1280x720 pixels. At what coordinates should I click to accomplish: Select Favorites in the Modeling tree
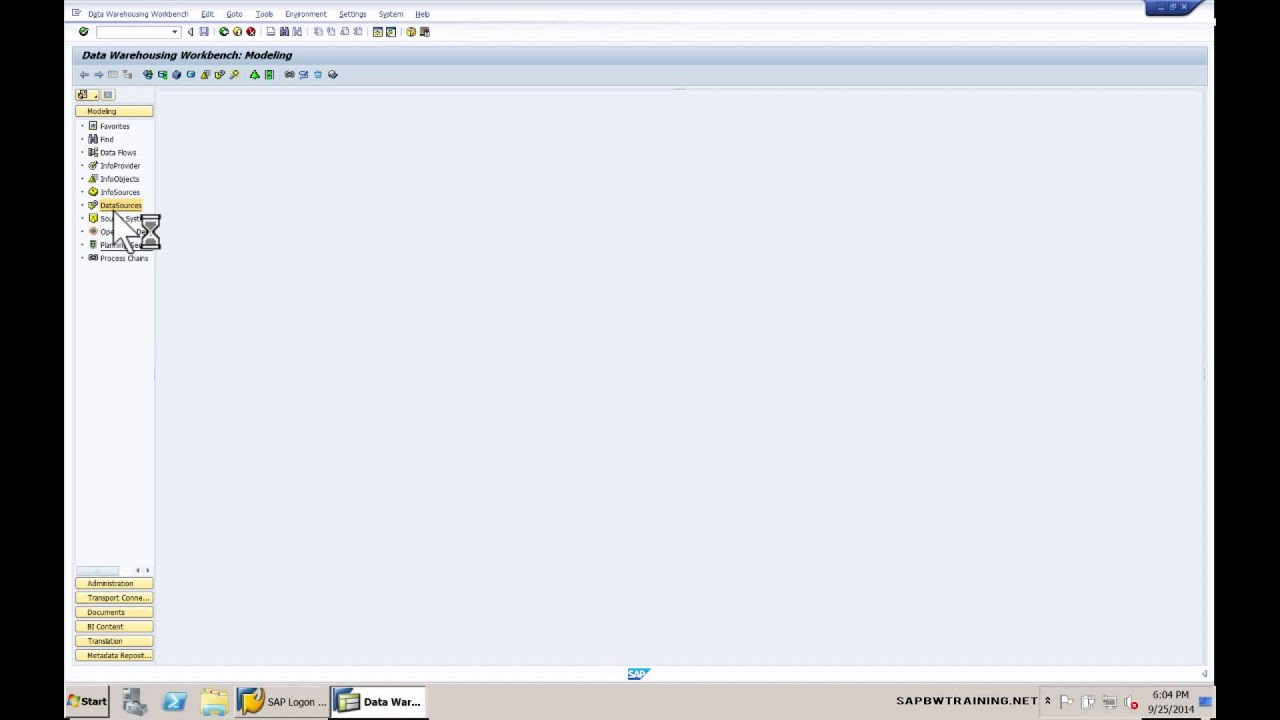pos(114,126)
